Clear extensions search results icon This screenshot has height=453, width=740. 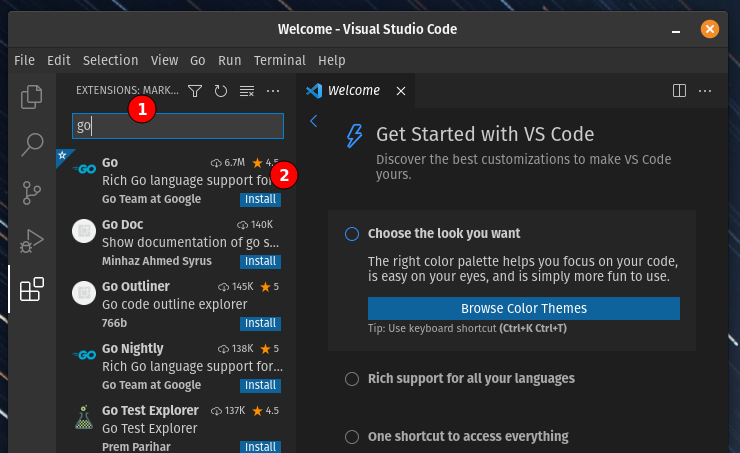point(247,91)
